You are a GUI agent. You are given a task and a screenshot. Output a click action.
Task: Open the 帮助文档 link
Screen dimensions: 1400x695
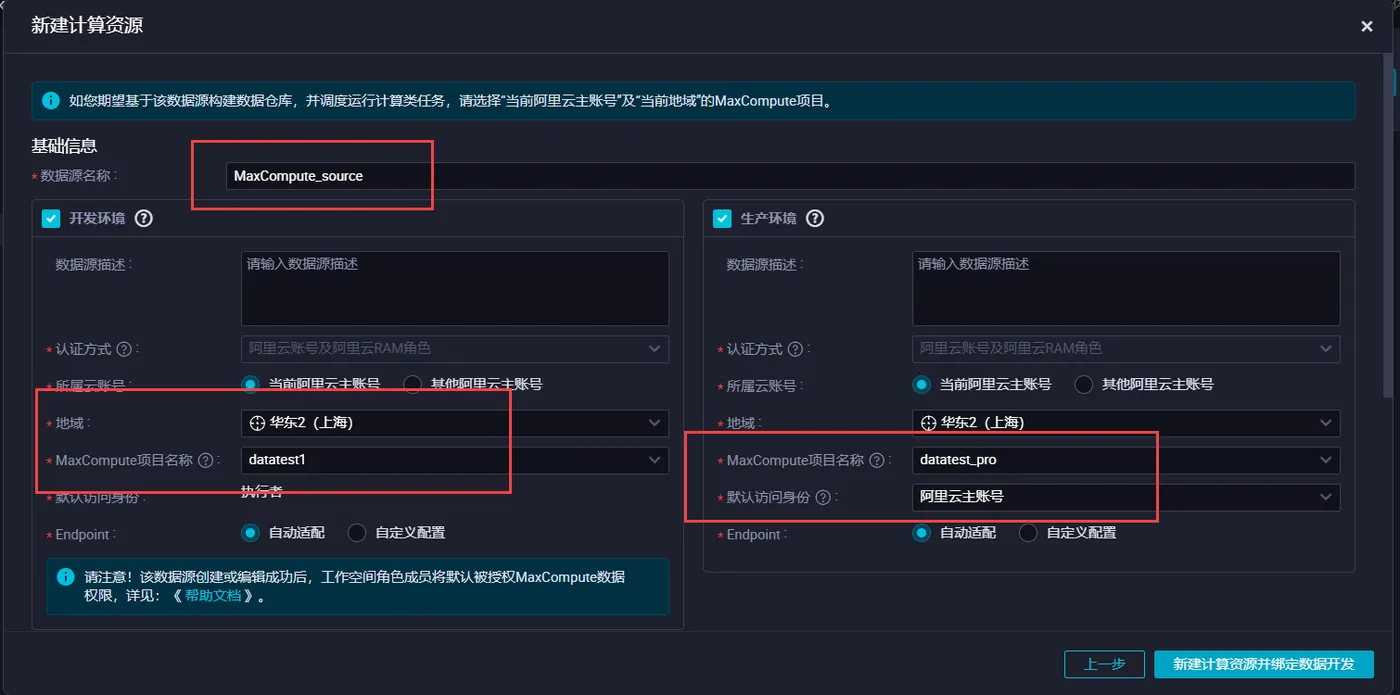(213, 596)
